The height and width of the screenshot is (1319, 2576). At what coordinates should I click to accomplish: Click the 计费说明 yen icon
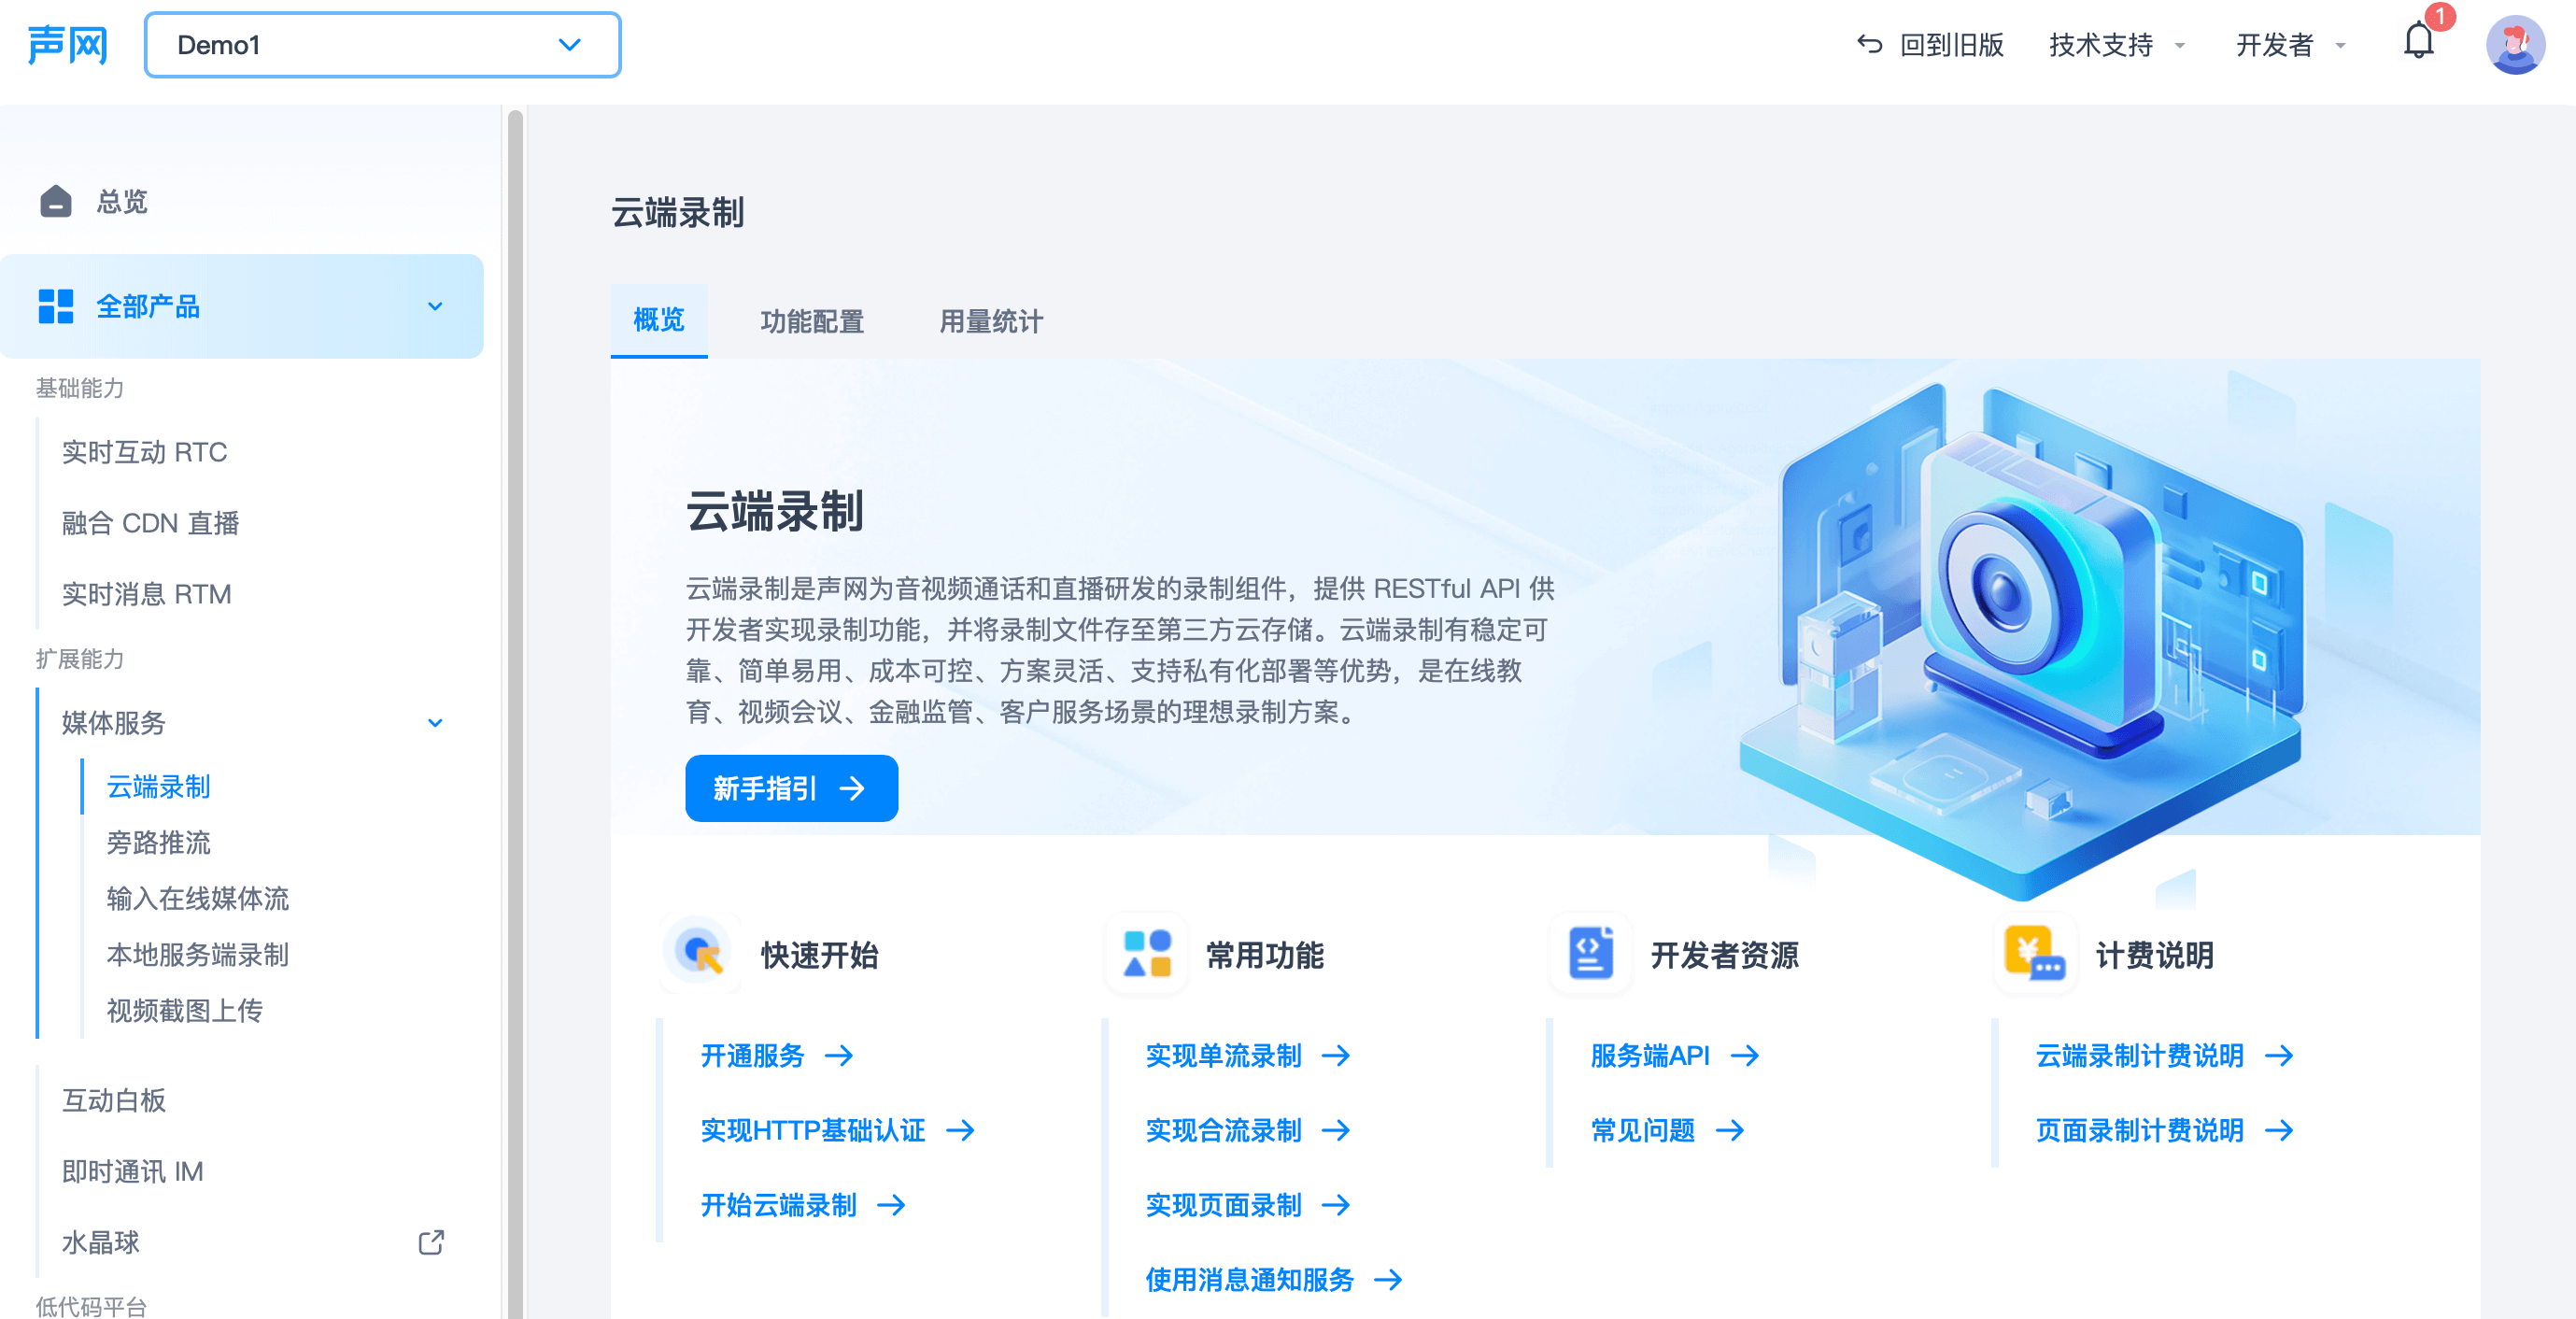coord(2035,953)
